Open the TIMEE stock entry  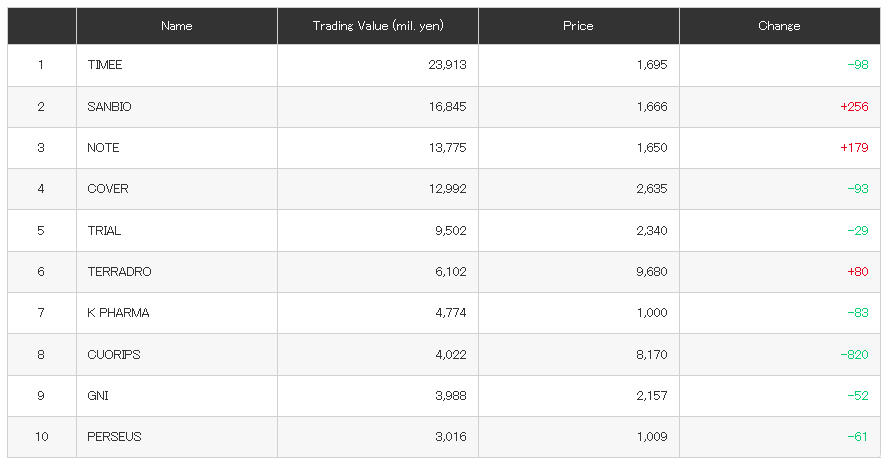click(x=105, y=65)
